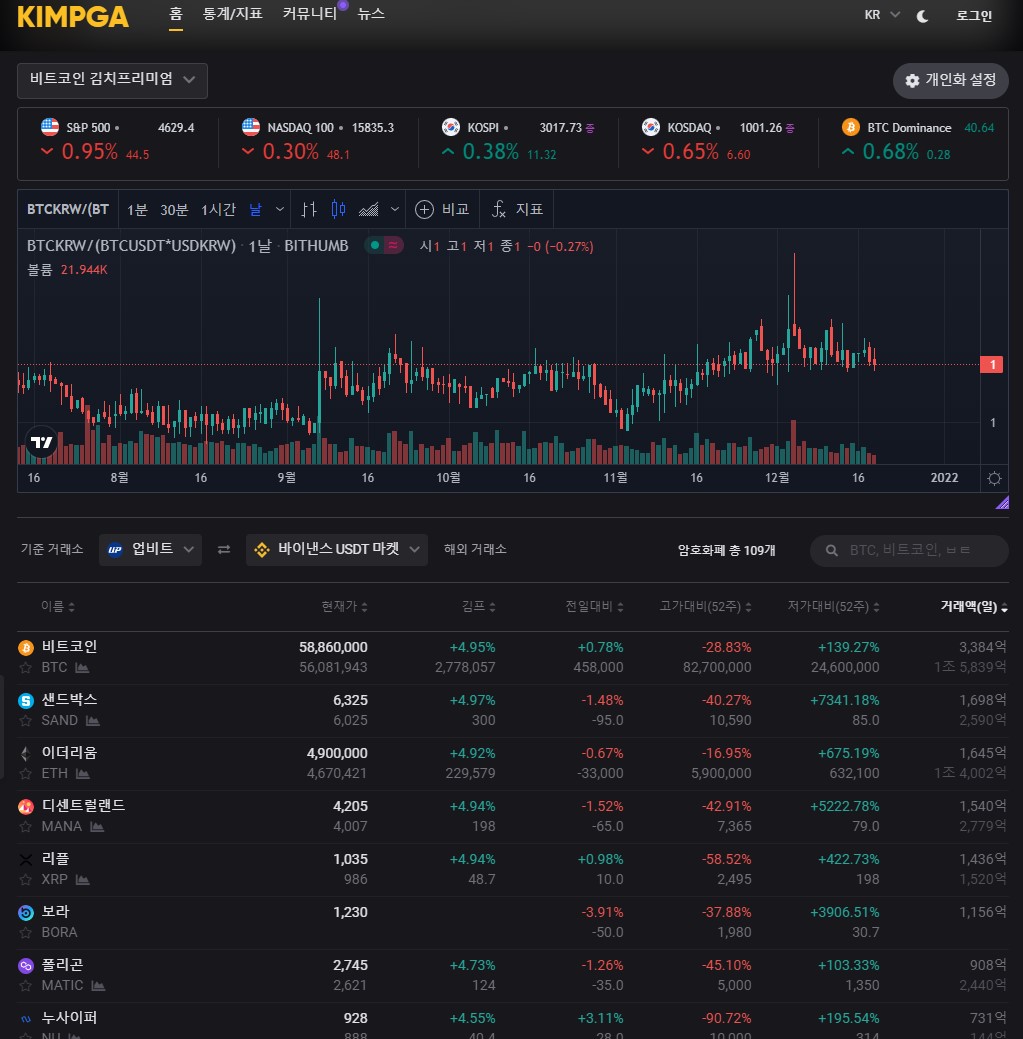Click the chart resize corner handle
1023x1039 pixels.
coord(1002,502)
